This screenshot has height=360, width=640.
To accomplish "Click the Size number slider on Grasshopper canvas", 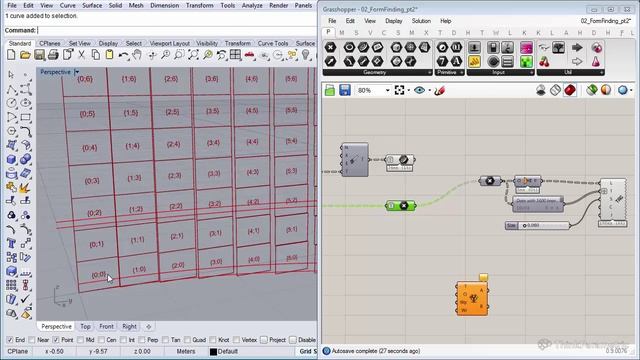I will [537, 225].
